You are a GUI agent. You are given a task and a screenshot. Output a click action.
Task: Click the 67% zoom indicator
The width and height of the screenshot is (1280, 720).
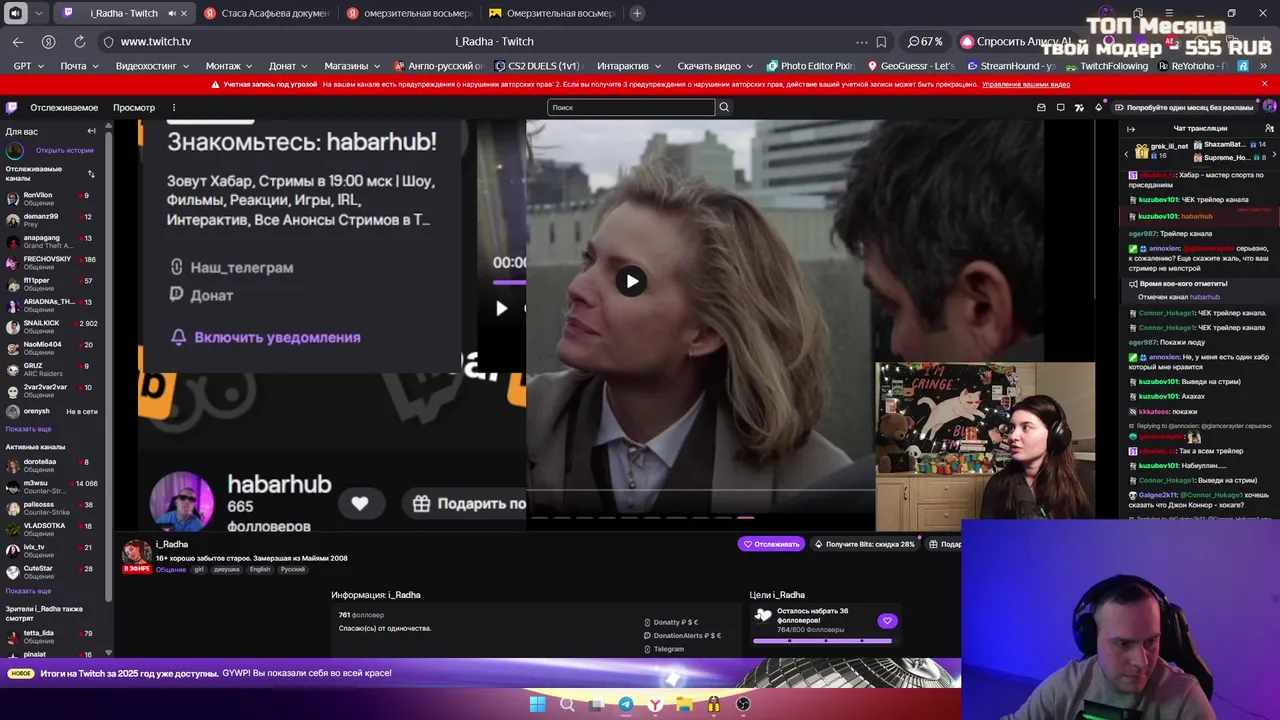tap(925, 42)
